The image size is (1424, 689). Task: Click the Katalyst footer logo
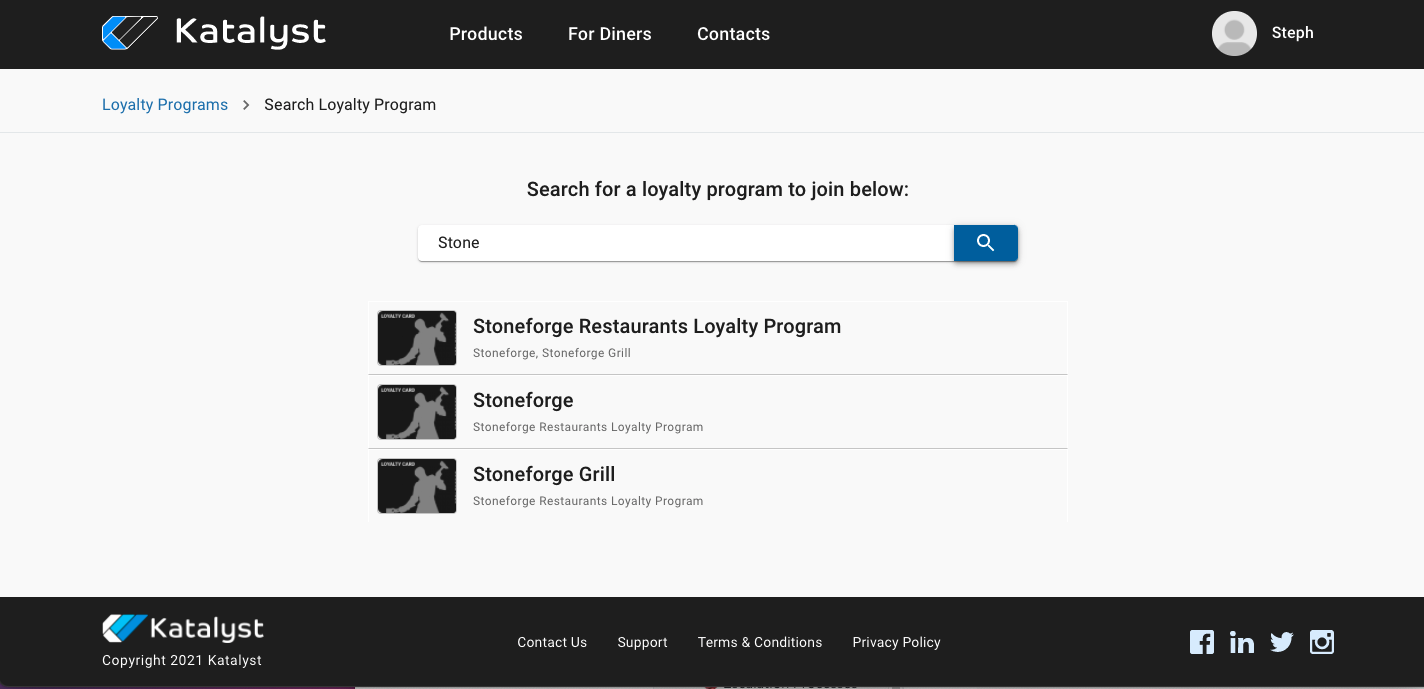pyautogui.click(x=183, y=628)
